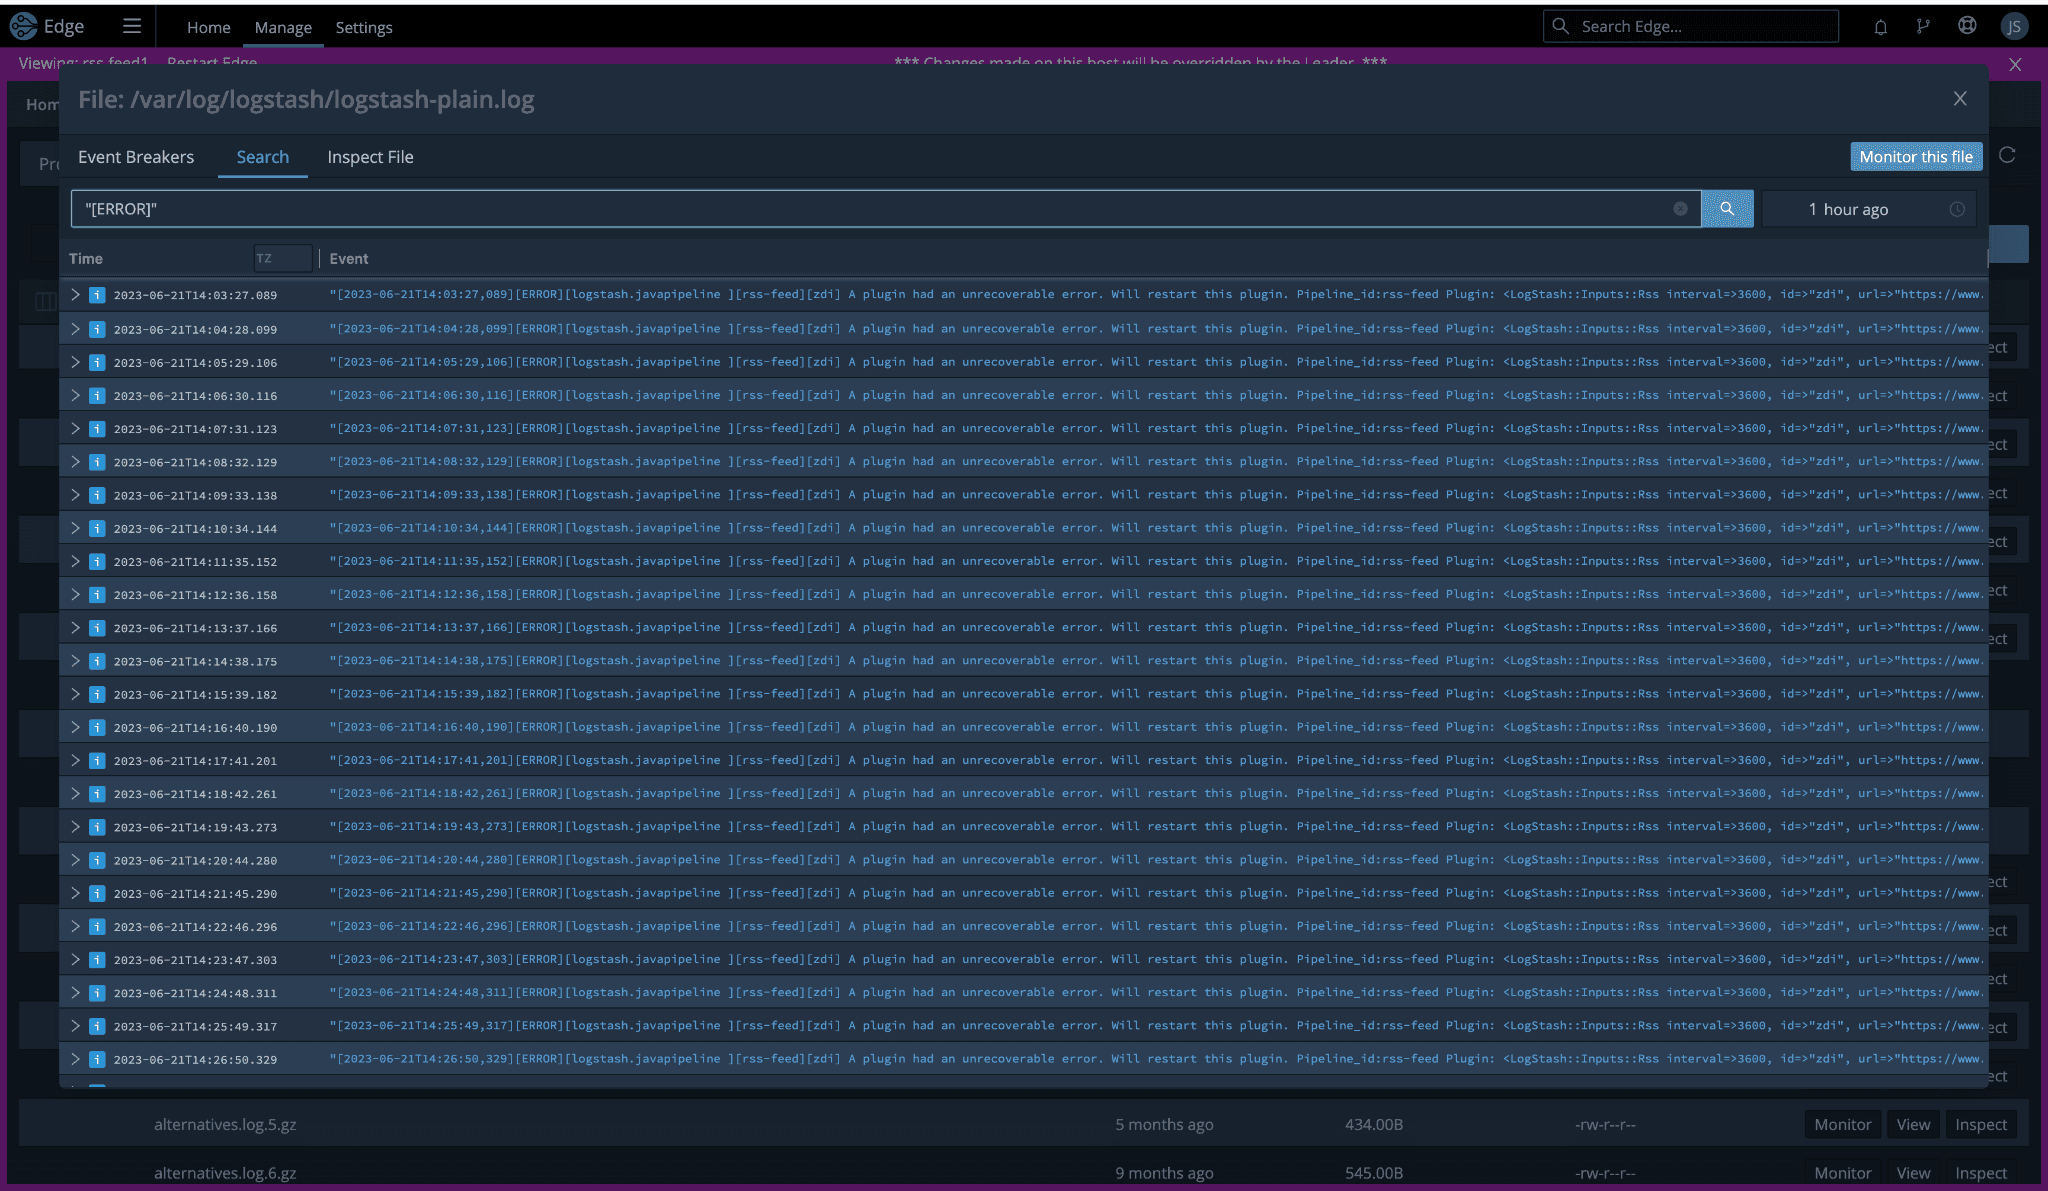Click the Monitor this file button

tap(1915, 156)
